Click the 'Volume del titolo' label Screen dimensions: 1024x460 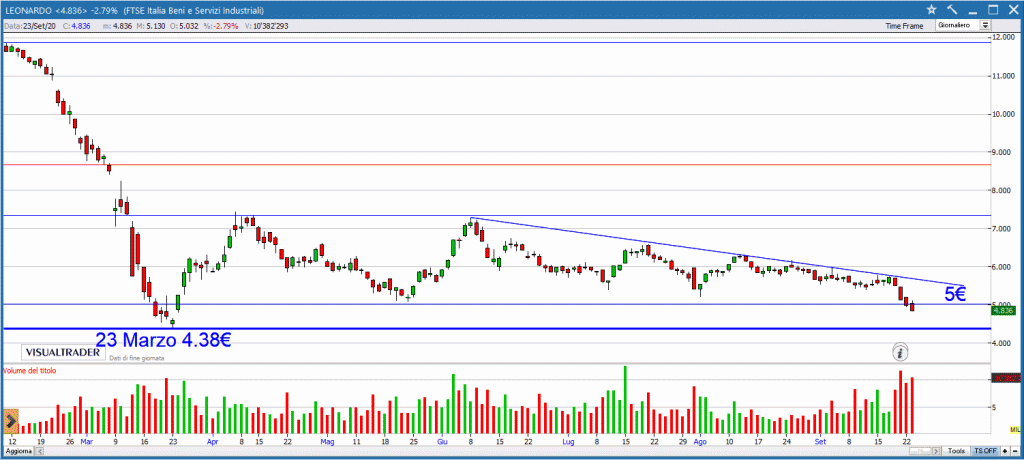[29, 370]
